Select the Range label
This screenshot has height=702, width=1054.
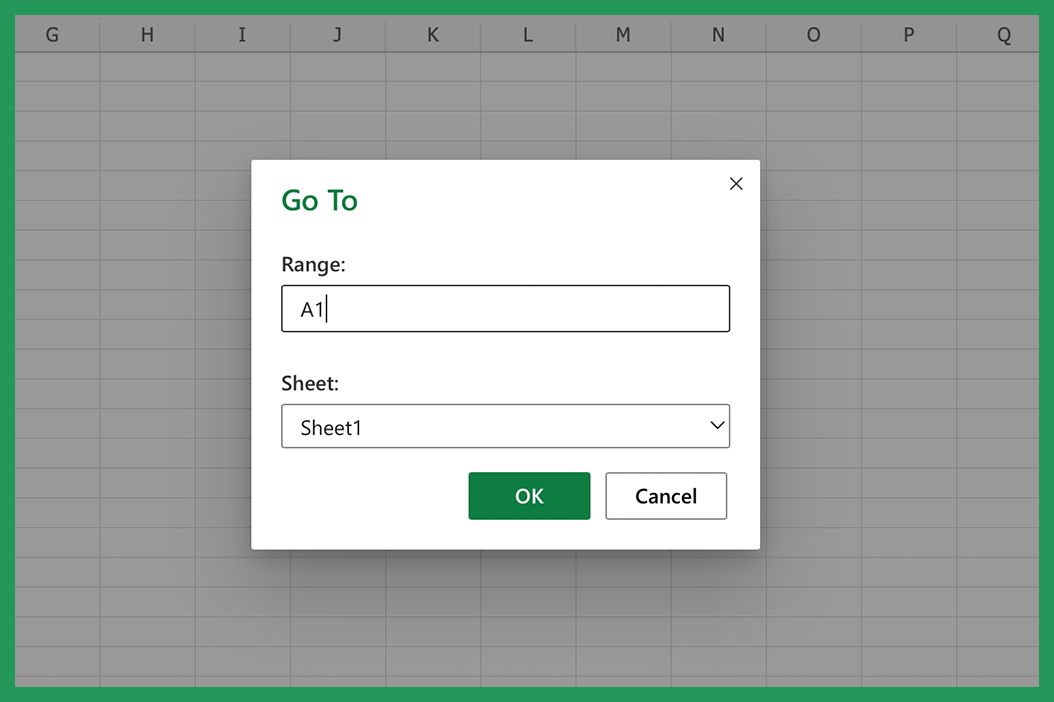pos(313,264)
